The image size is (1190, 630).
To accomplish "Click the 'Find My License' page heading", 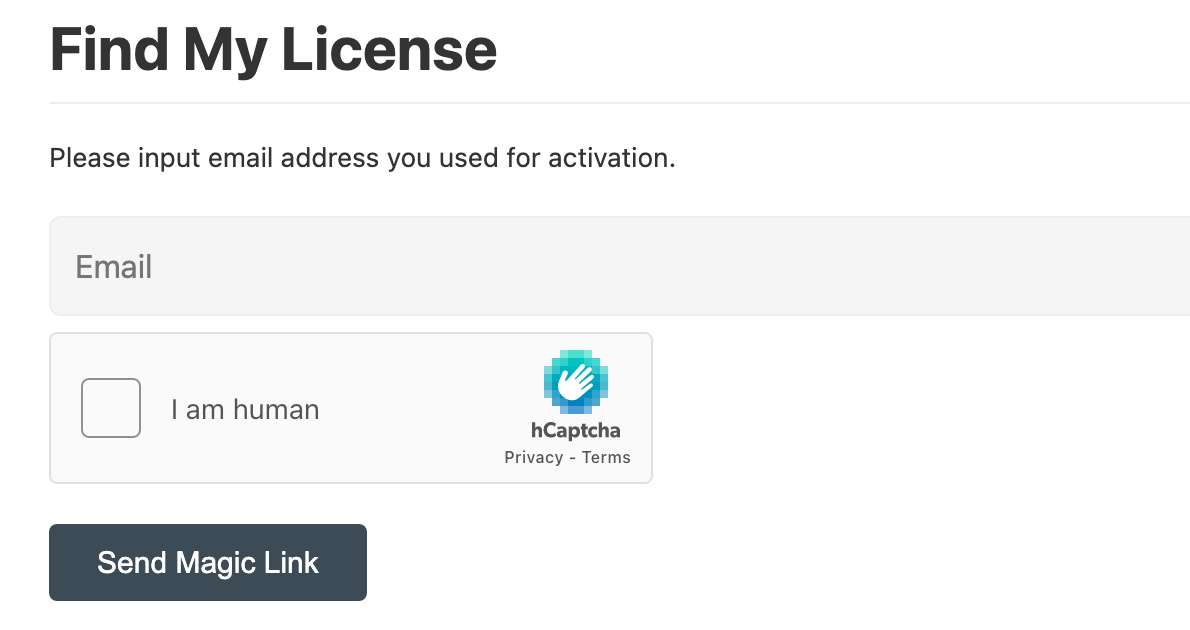I will click(x=272, y=49).
